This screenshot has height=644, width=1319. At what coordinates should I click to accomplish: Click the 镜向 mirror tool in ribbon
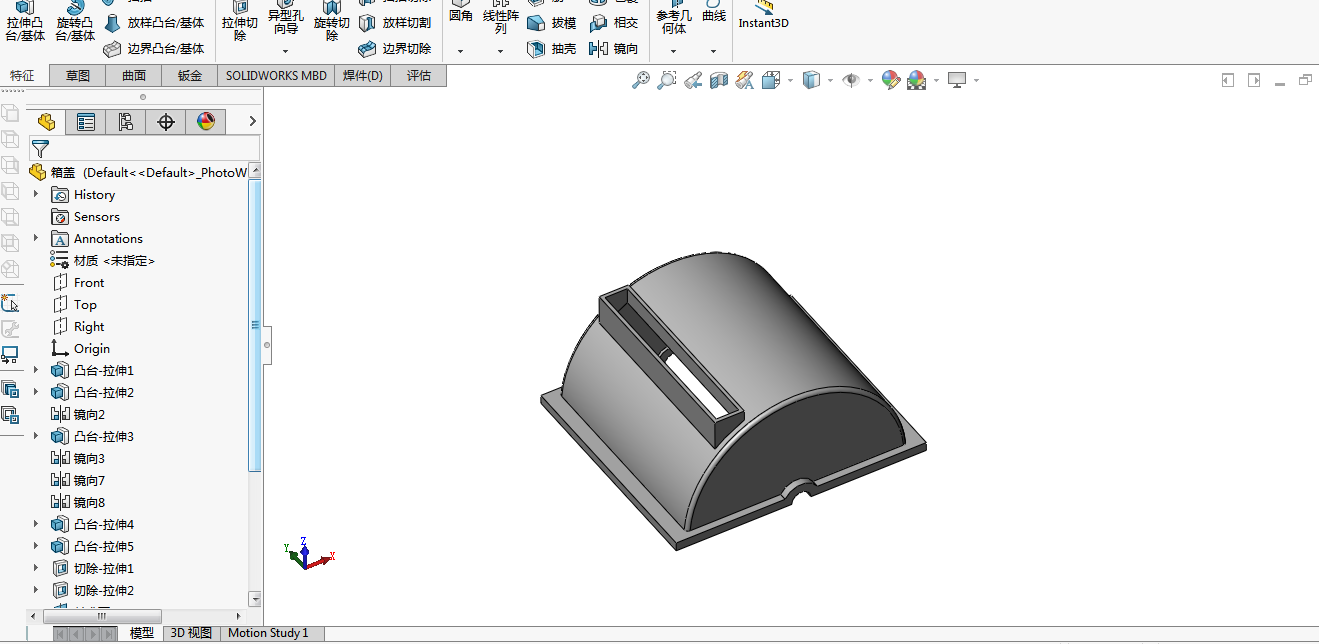tap(614, 48)
